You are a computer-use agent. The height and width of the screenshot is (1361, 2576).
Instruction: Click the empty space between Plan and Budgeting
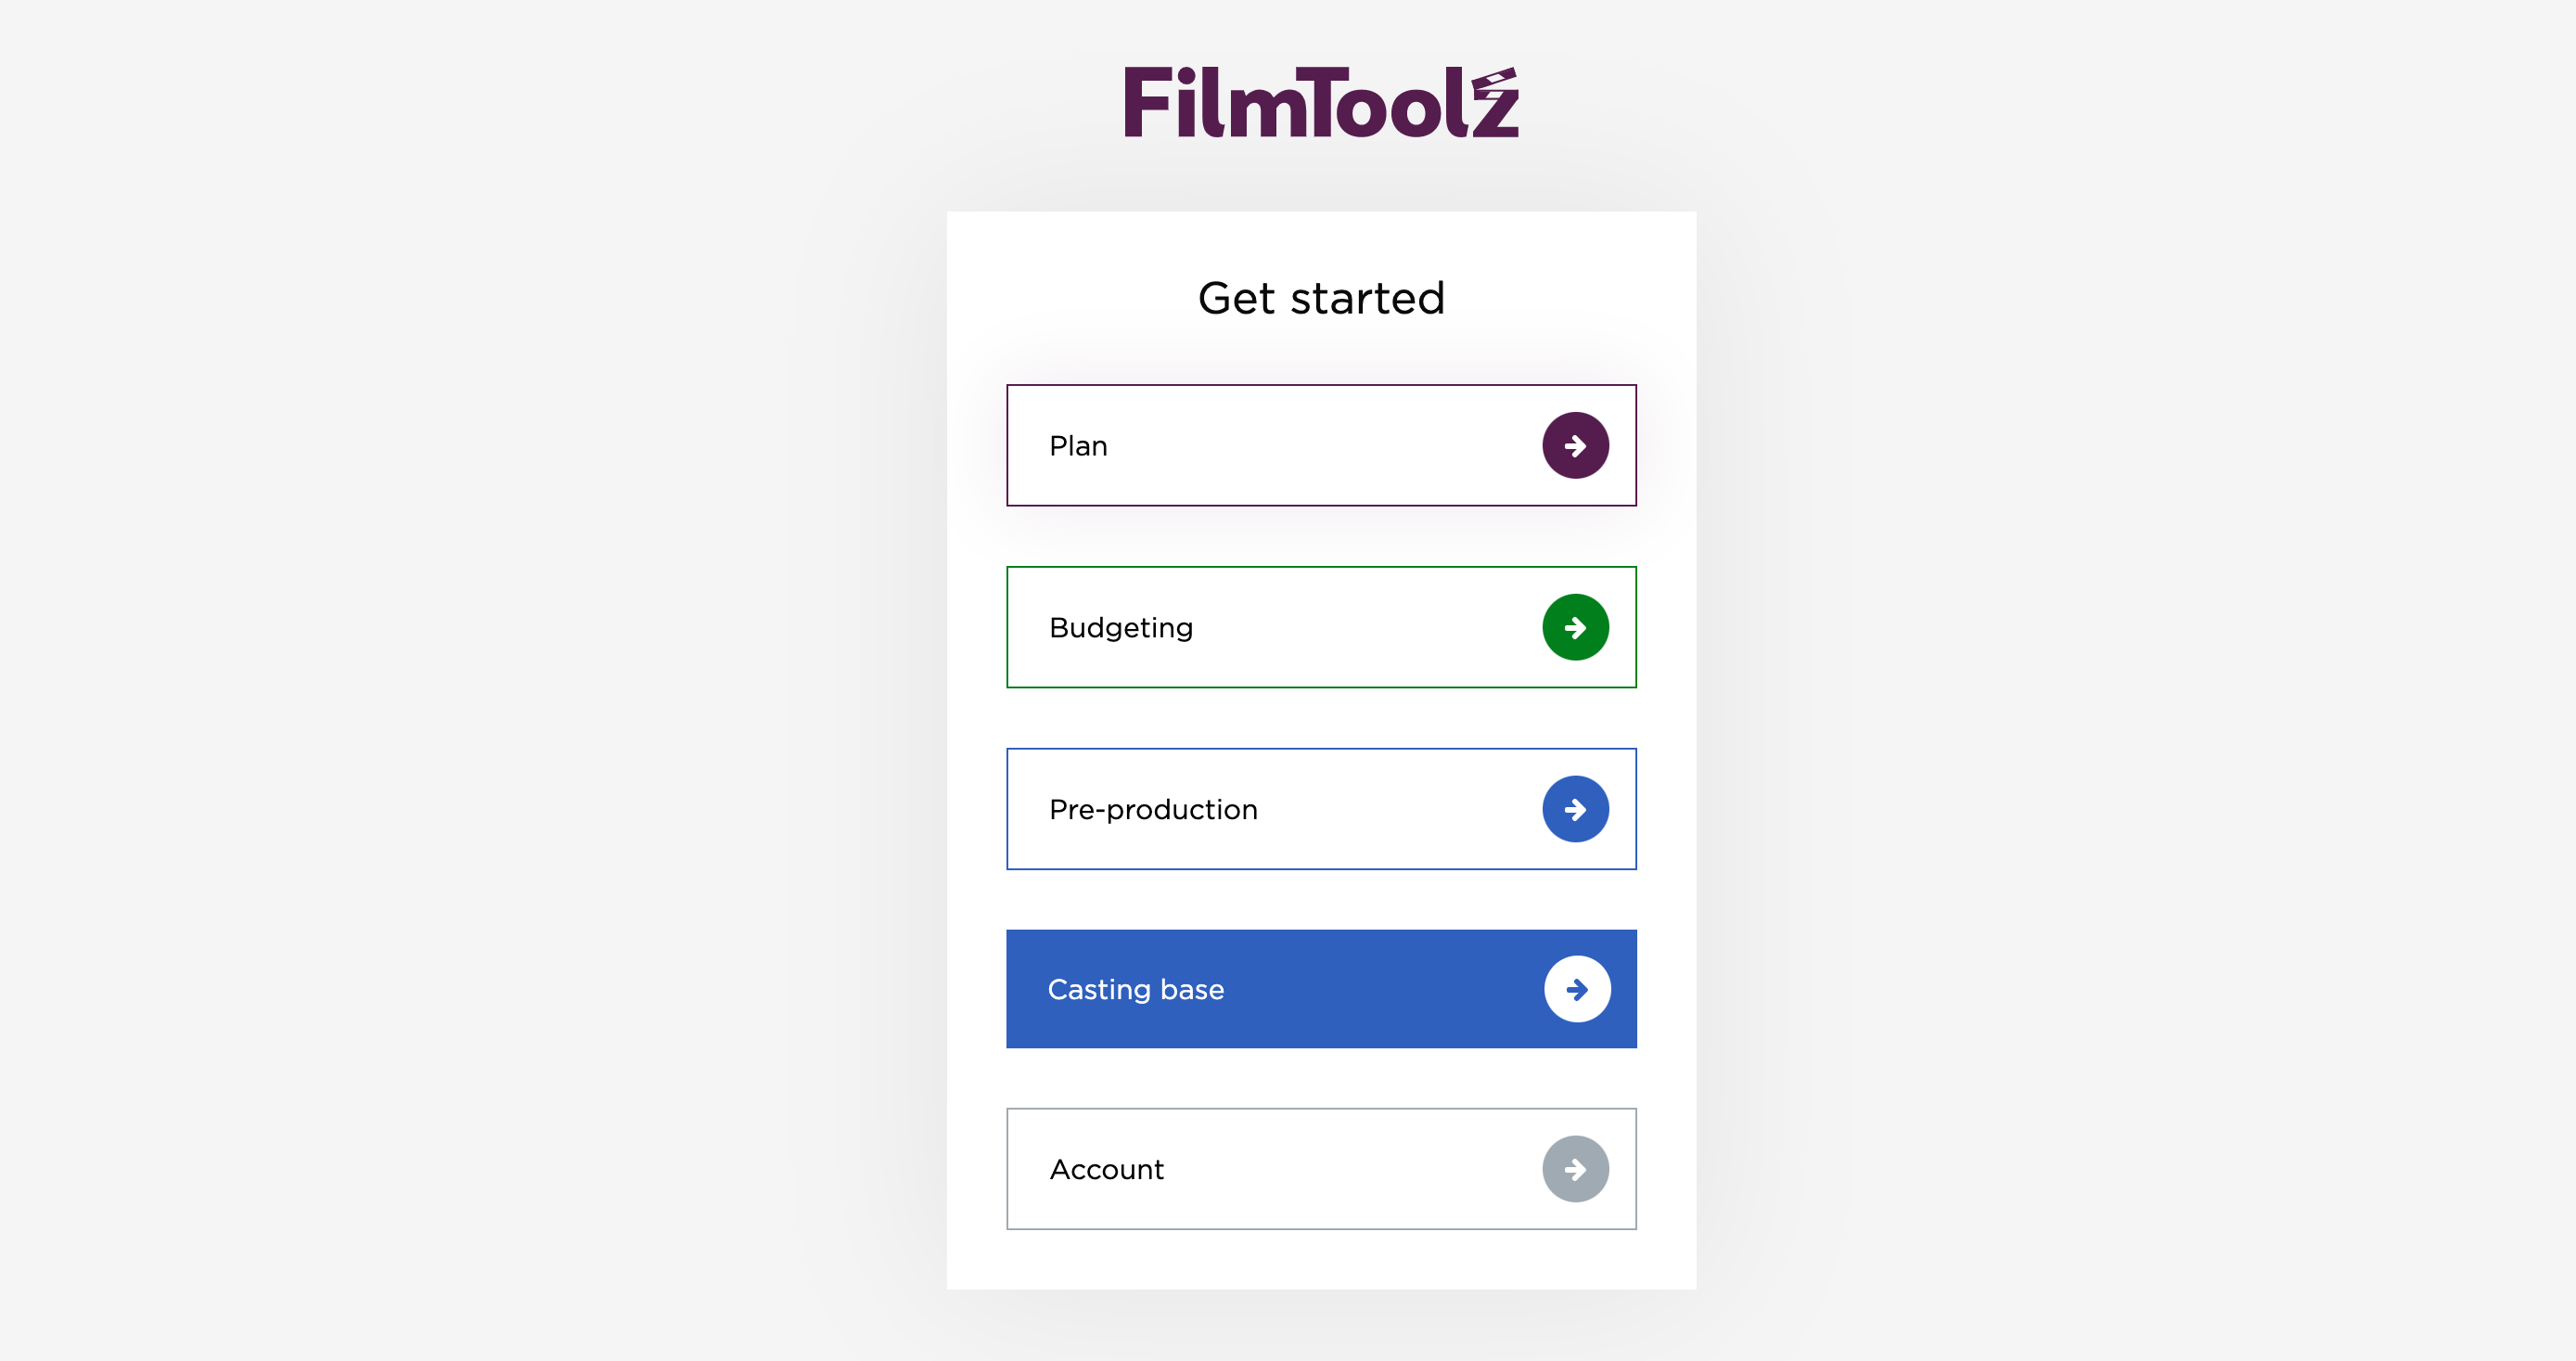(1321, 537)
